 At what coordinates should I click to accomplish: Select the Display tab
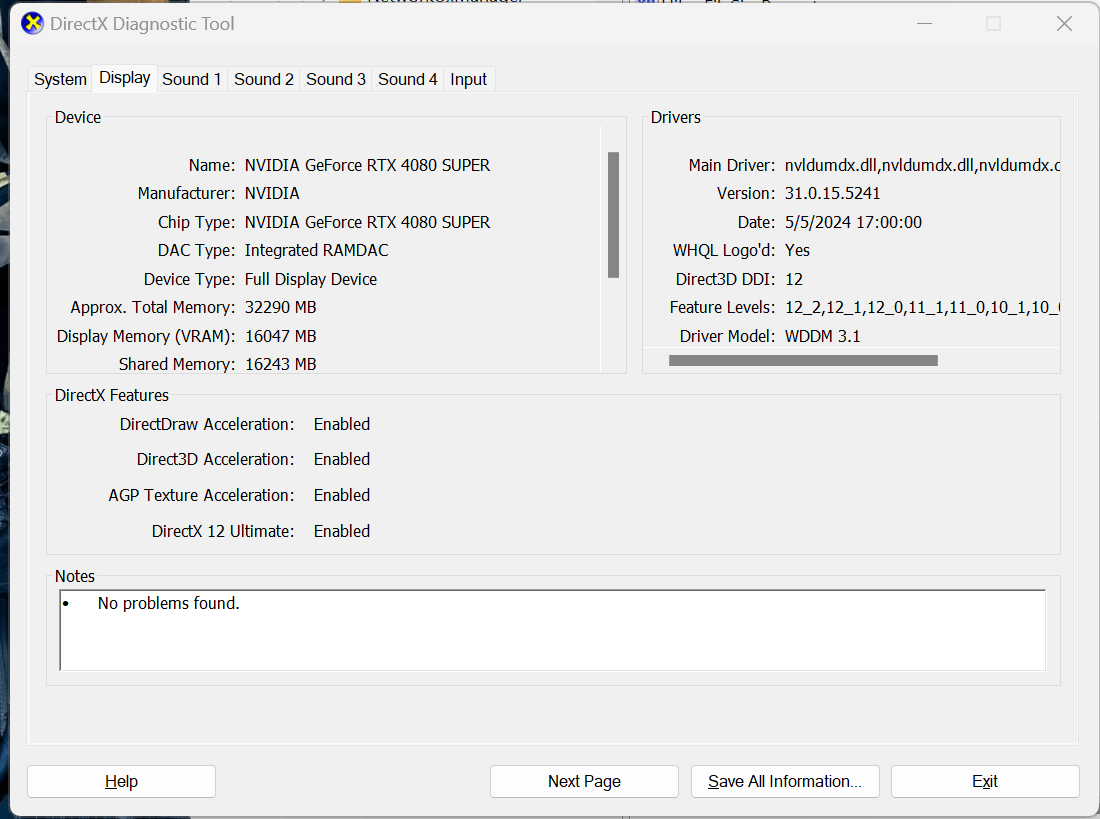click(x=125, y=78)
